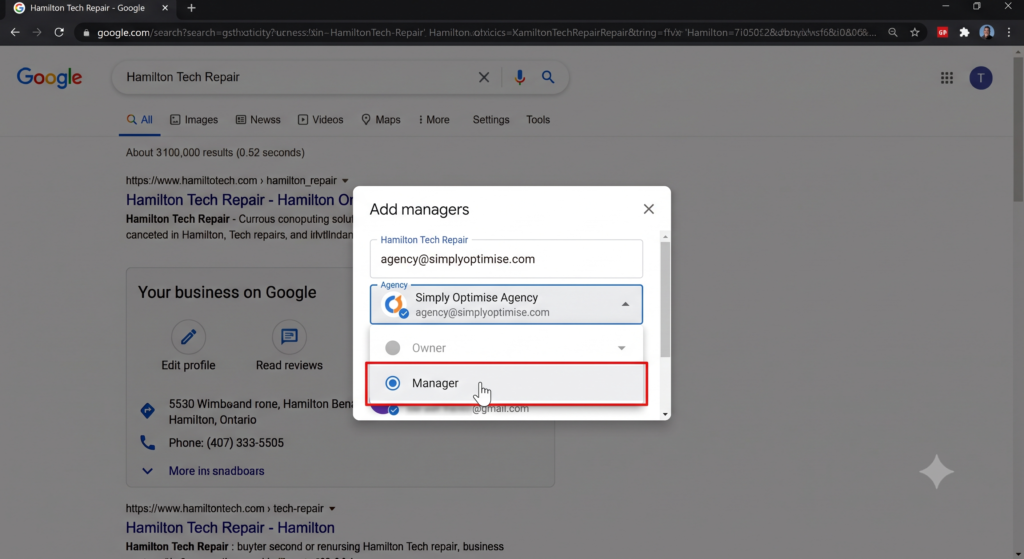
Task: Start voice search with the microphone icon
Action: [520, 77]
